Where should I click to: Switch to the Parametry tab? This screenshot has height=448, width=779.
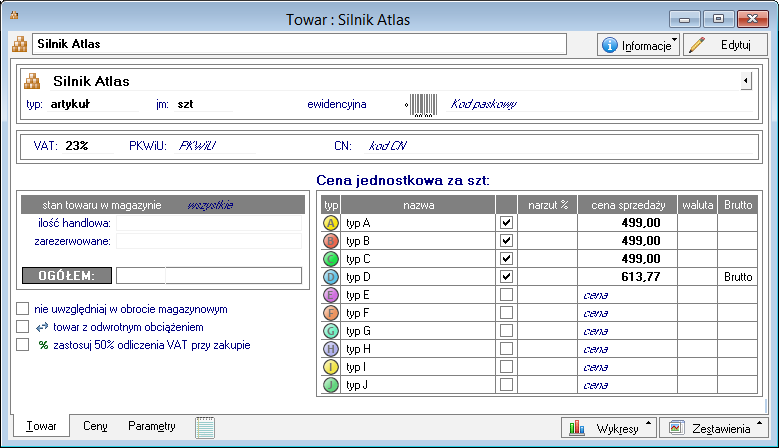152,426
